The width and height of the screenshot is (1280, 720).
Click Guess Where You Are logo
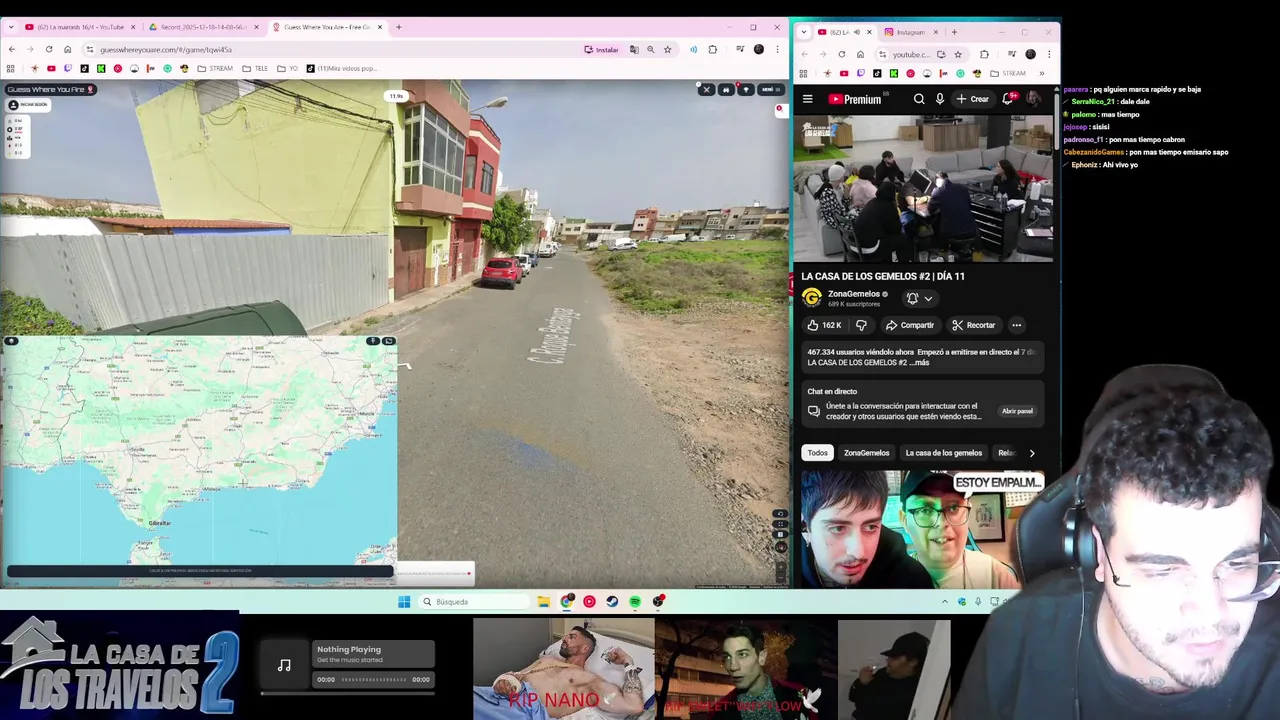tap(50, 89)
